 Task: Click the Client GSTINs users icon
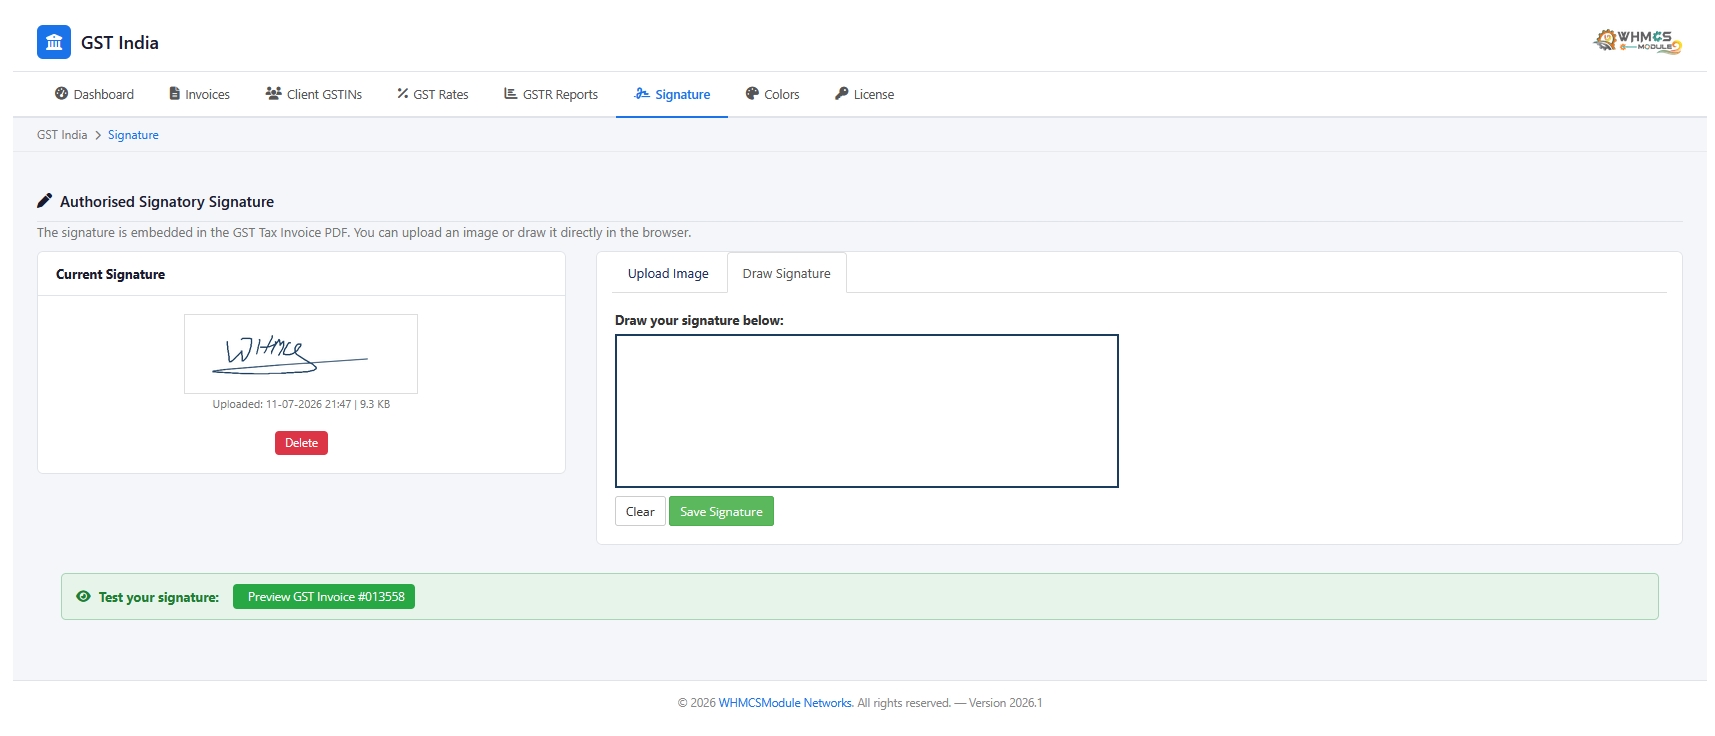(273, 93)
